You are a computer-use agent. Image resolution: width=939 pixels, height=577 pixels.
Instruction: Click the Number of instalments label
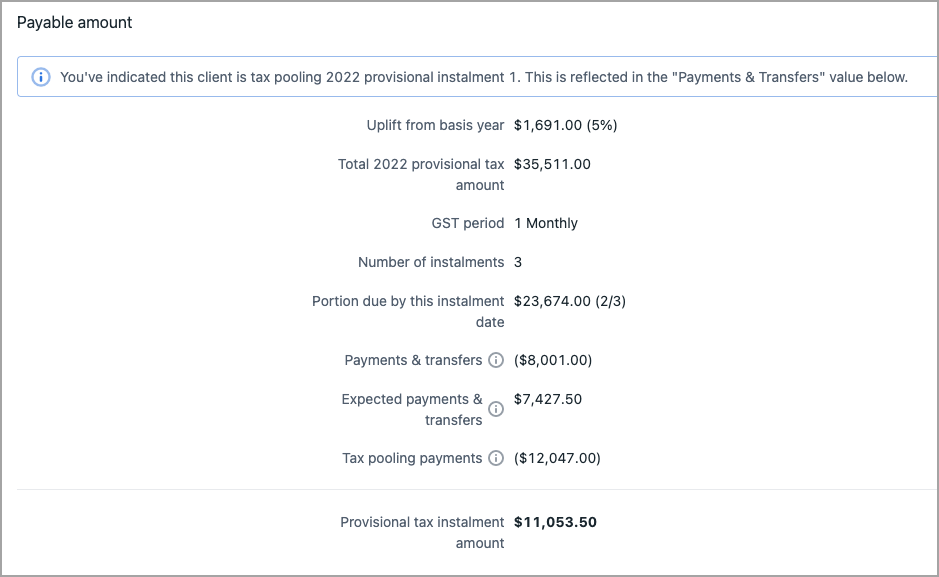coord(431,262)
